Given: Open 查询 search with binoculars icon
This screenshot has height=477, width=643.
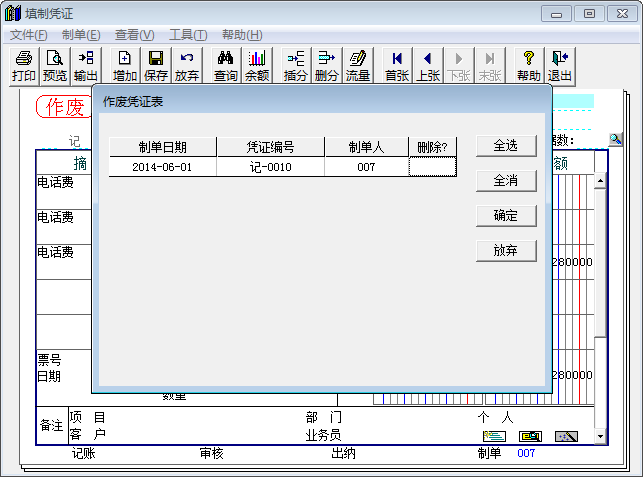Looking at the screenshot, I should [x=226, y=66].
